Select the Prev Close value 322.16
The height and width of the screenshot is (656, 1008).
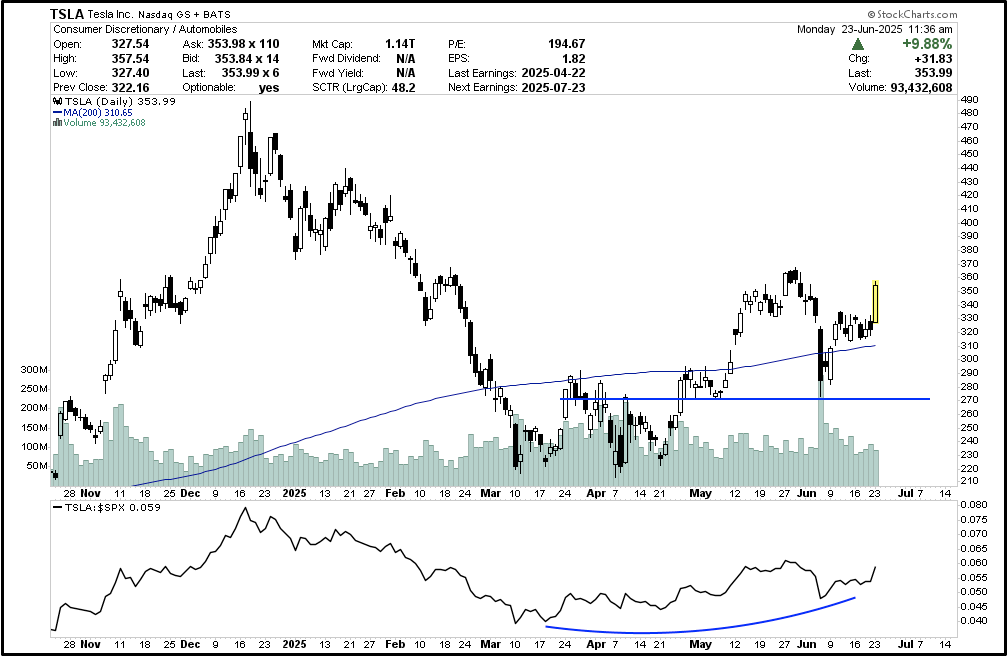coord(130,87)
